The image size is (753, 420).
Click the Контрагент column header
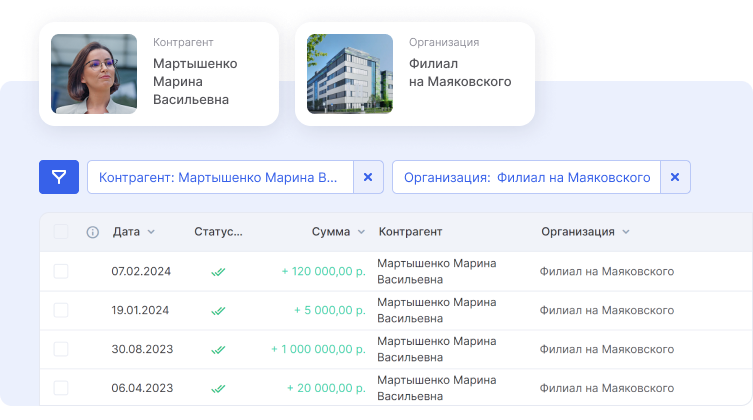tap(410, 232)
